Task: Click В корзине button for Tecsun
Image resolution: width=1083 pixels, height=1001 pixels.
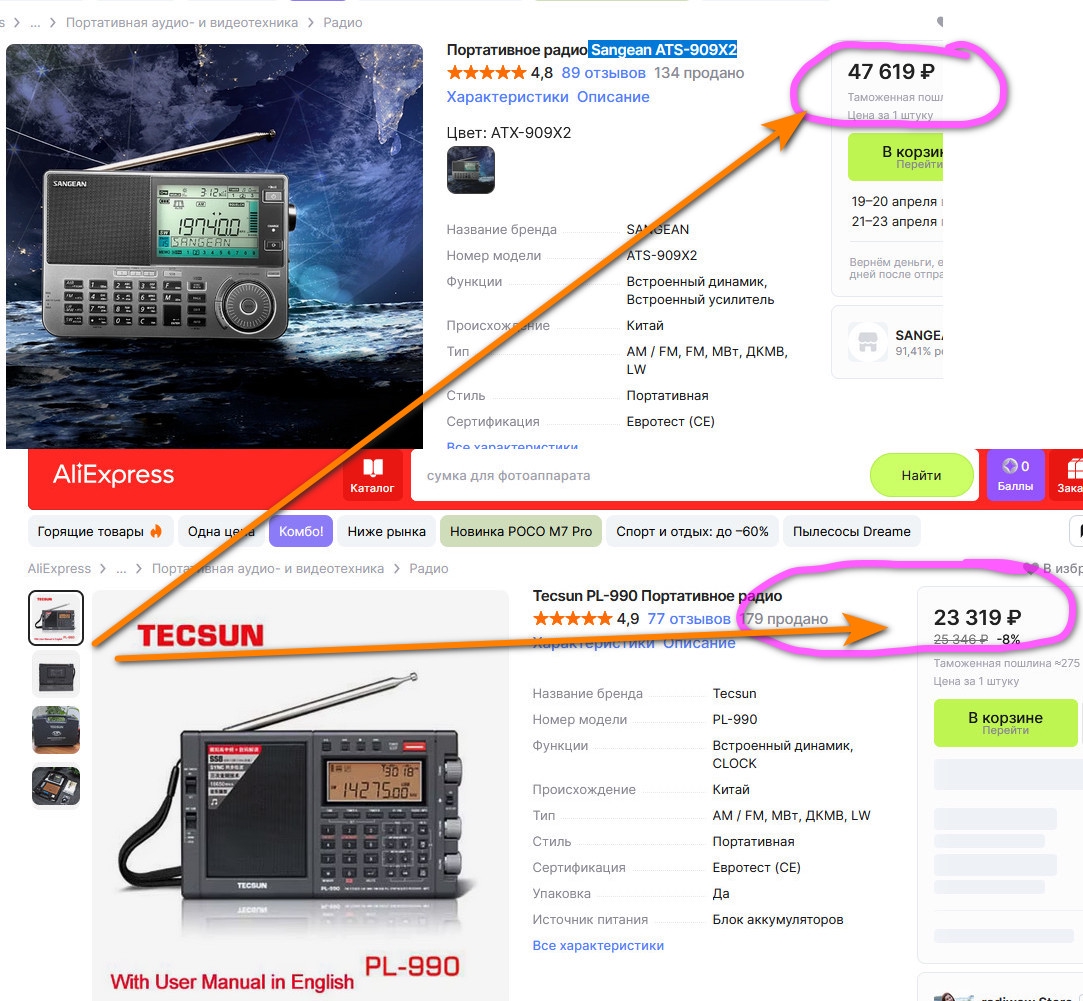Action: pyautogui.click(x=1005, y=723)
